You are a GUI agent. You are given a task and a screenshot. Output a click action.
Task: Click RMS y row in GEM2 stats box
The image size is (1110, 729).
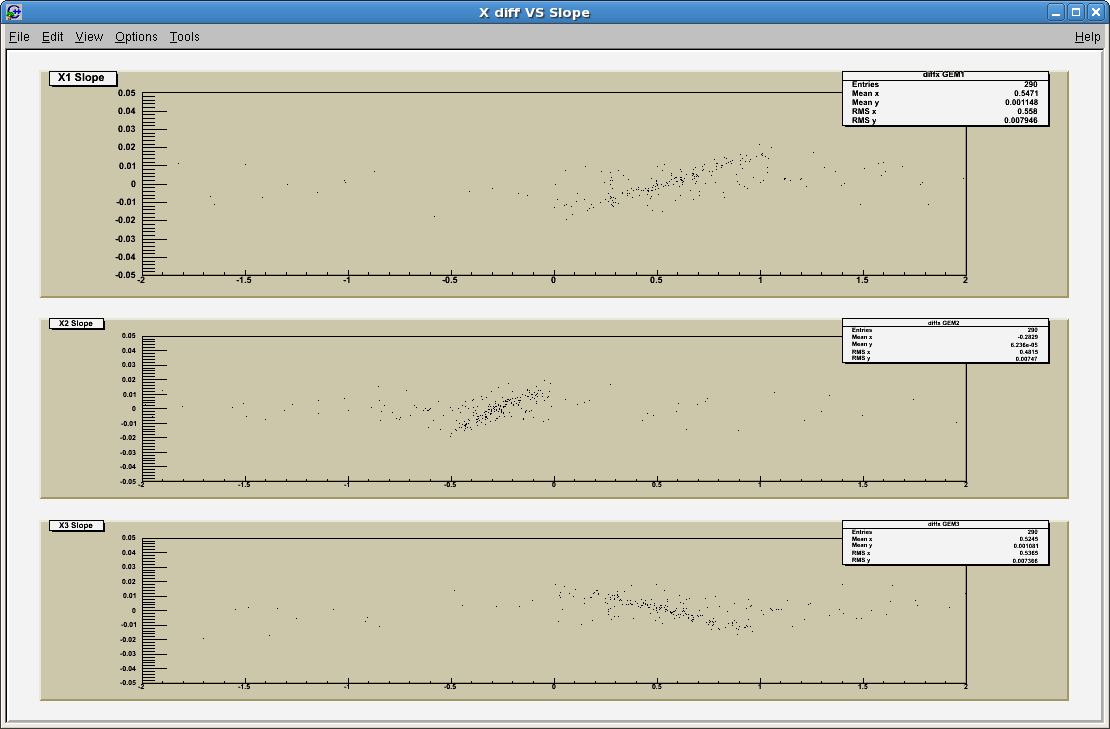944,359
